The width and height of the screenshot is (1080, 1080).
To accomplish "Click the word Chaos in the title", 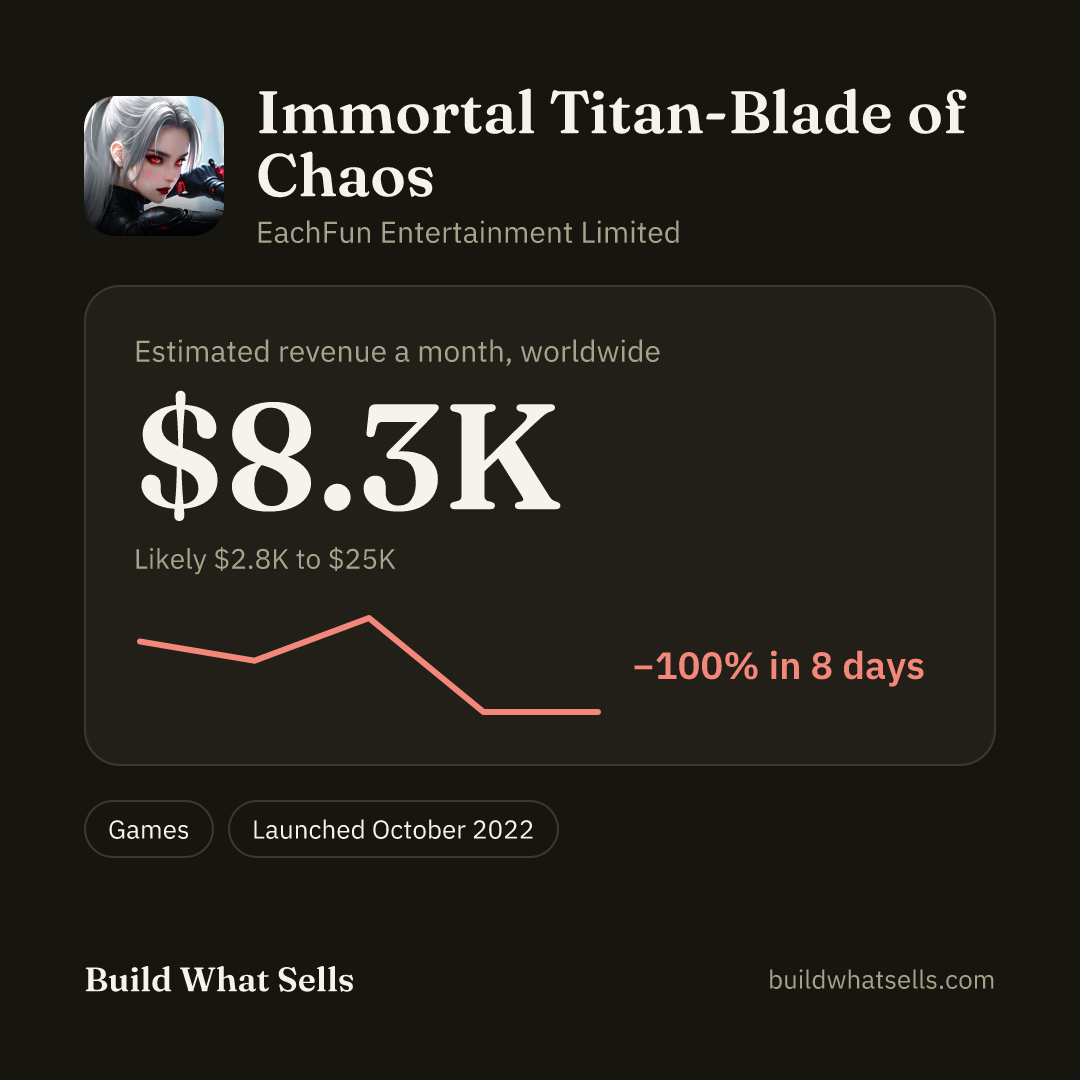I will click(x=345, y=176).
